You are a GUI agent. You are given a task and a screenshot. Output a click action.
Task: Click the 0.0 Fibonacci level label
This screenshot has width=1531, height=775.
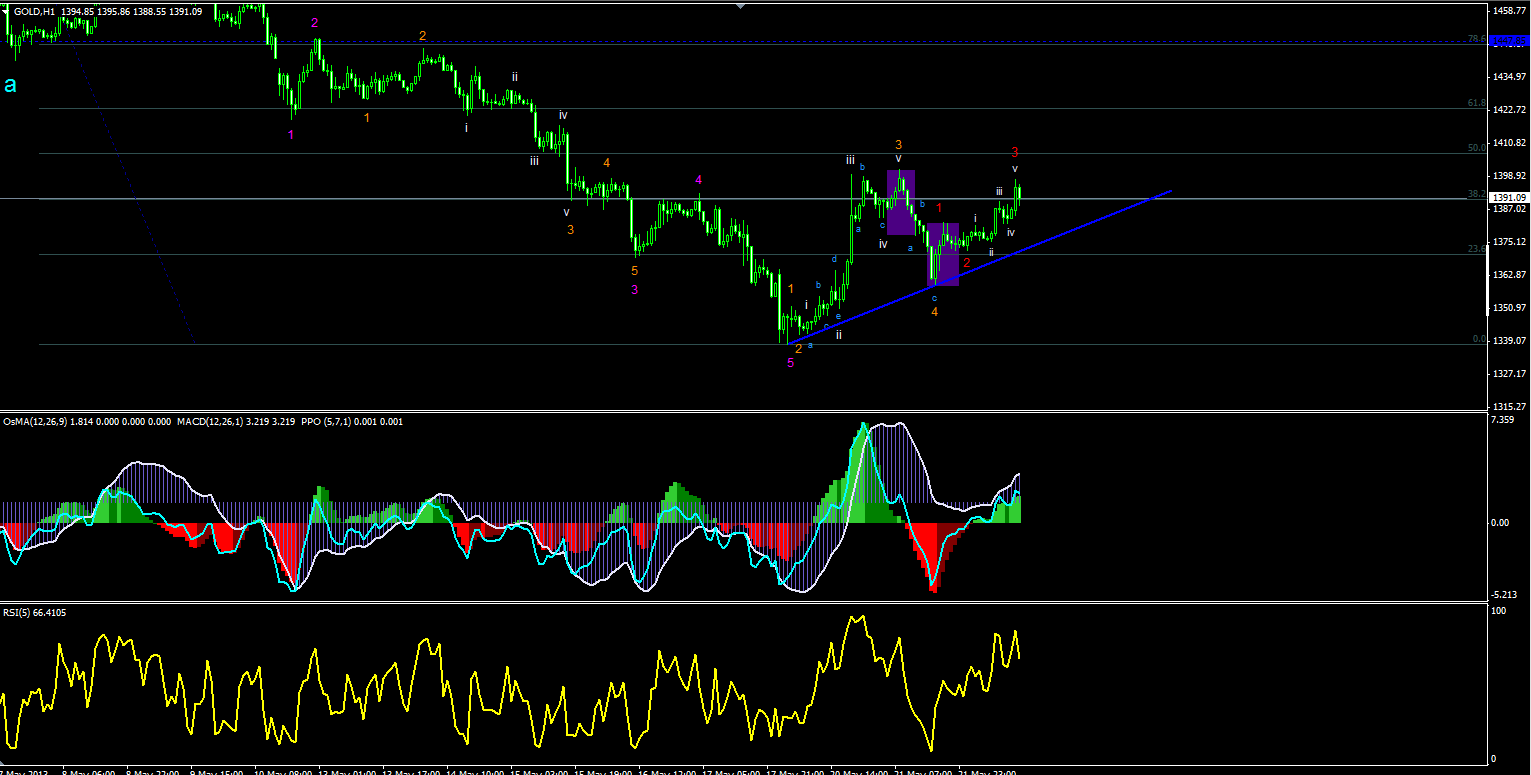point(1479,339)
